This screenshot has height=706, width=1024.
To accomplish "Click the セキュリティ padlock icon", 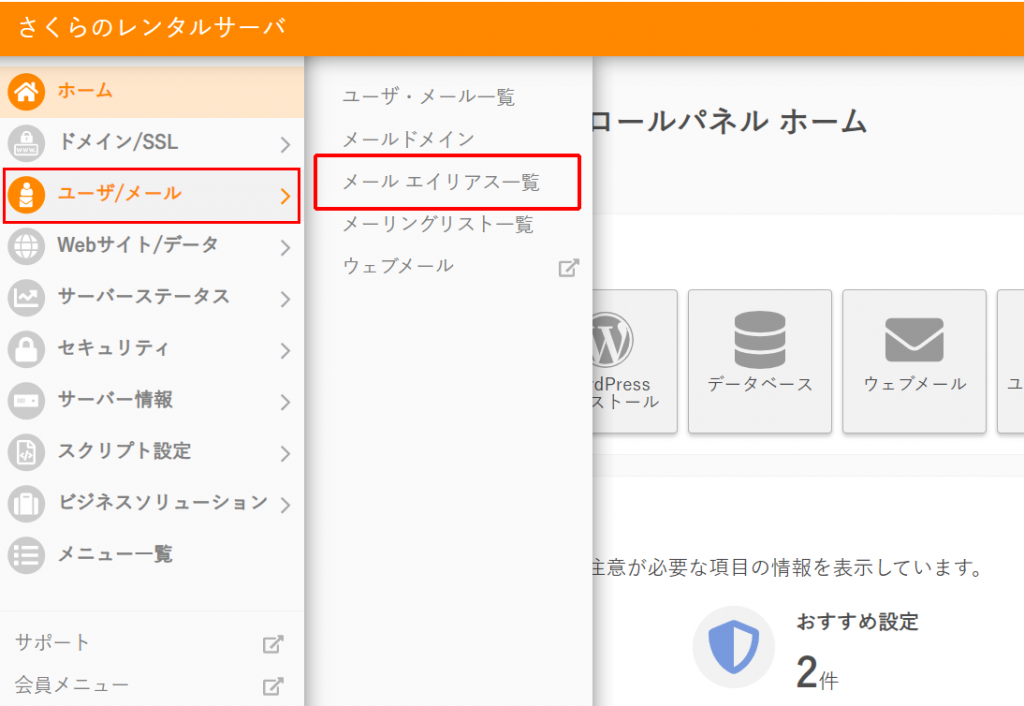I will (x=26, y=349).
